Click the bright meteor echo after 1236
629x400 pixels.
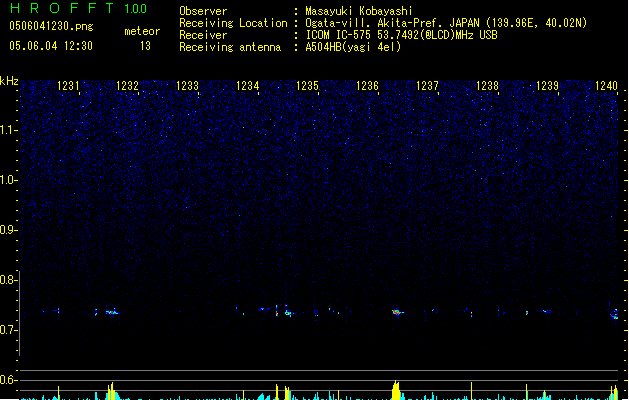coord(397,312)
